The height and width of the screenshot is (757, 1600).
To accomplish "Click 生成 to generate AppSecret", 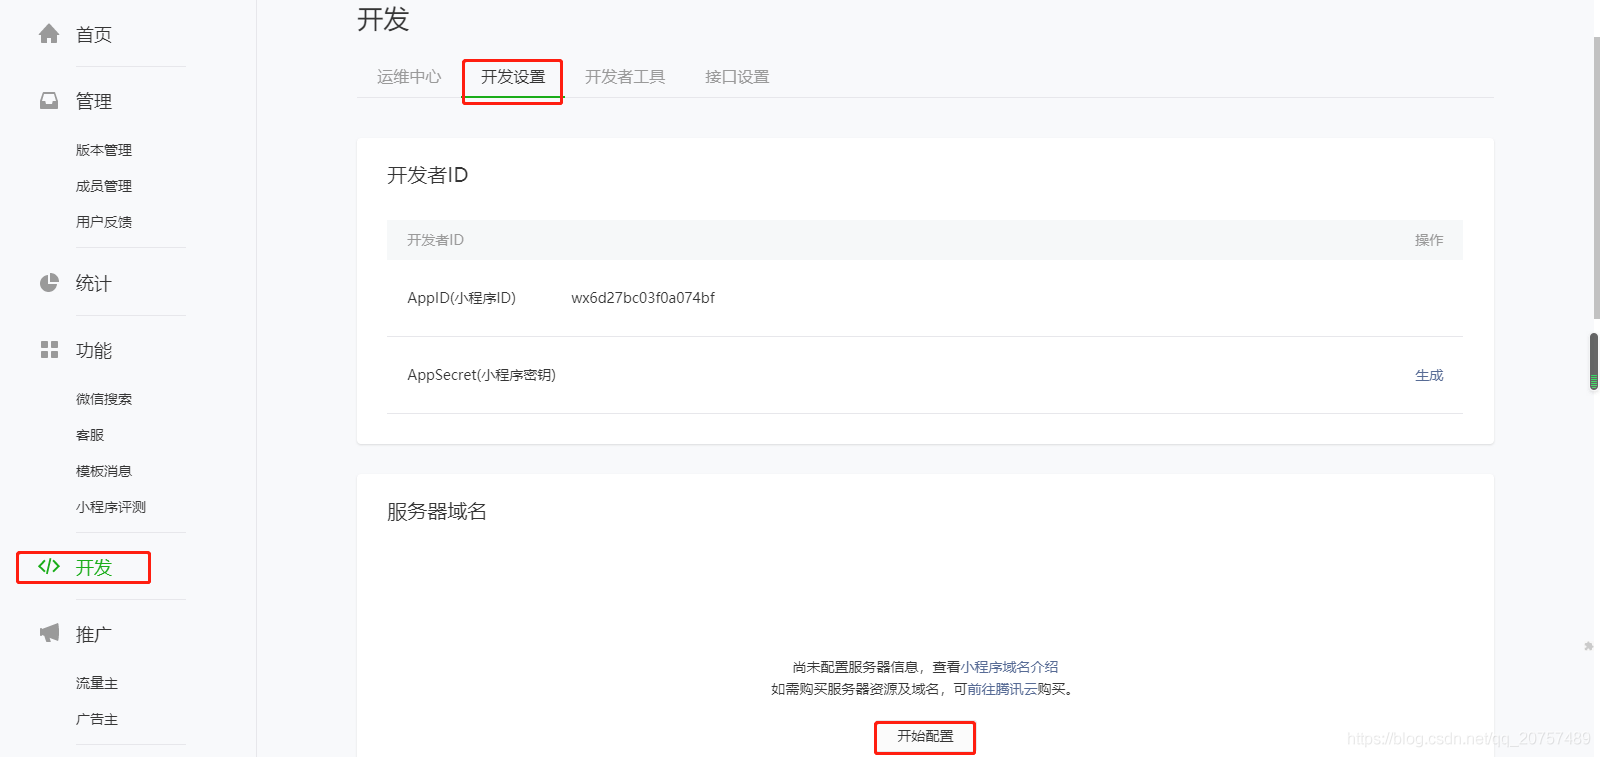I will [x=1429, y=375].
